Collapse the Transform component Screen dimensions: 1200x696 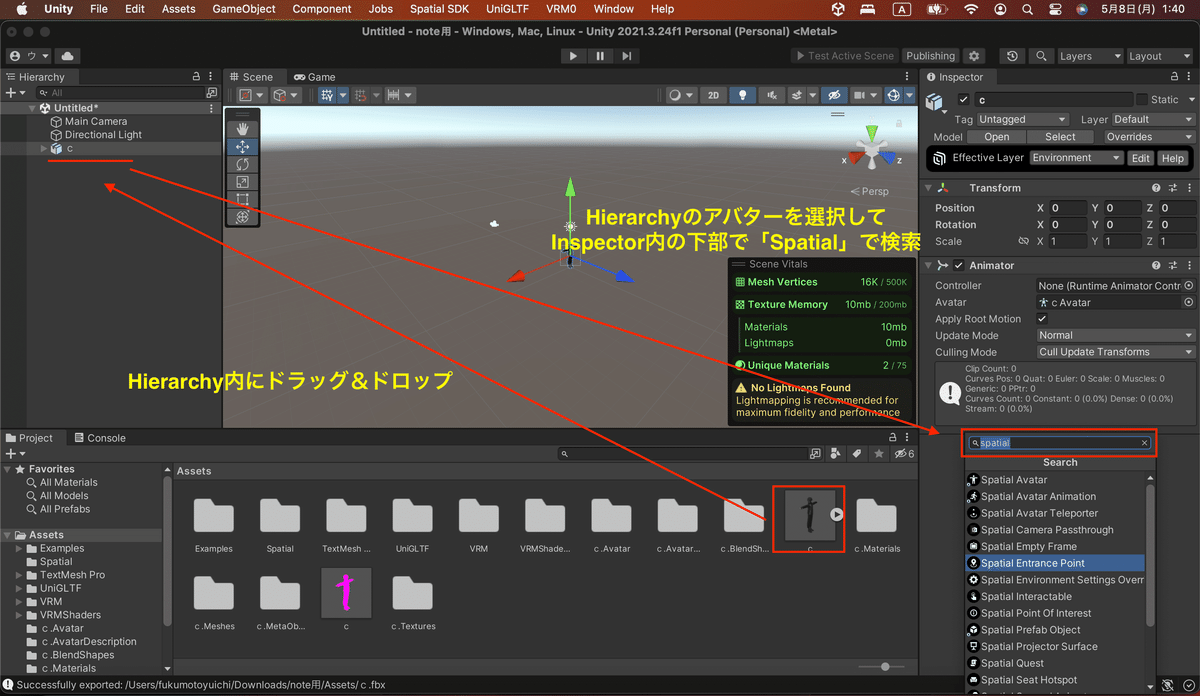tap(929, 188)
